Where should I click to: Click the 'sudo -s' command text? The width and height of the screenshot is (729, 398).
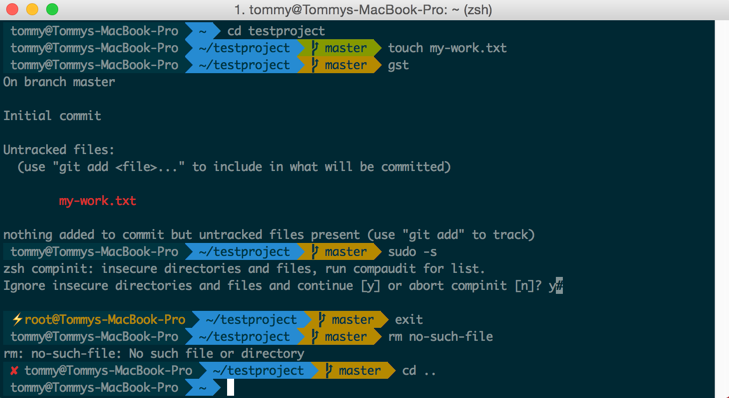pos(412,252)
